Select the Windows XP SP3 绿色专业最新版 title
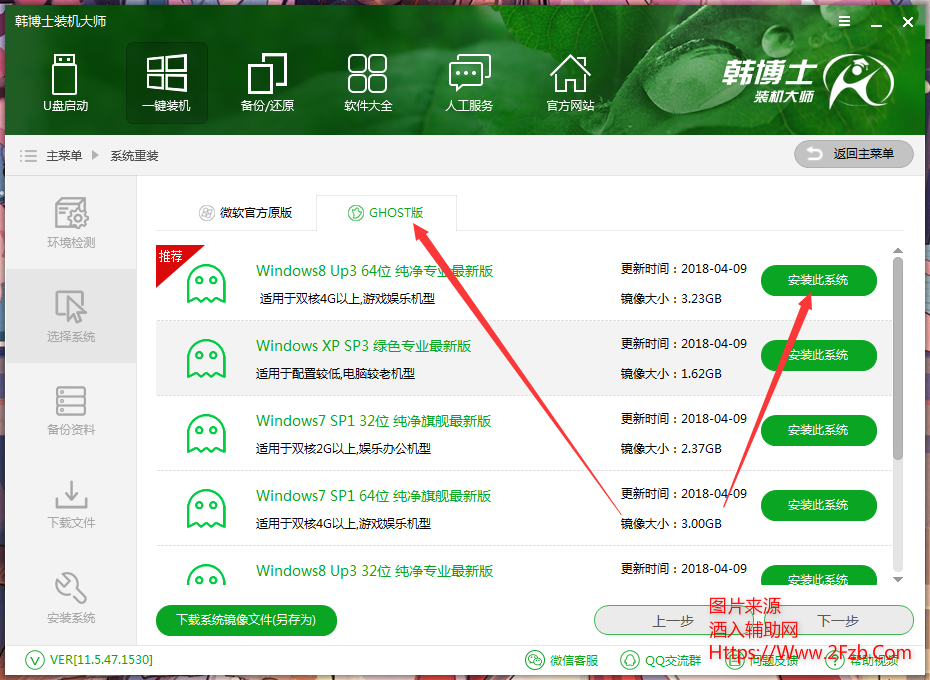This screenshot has width=930, height=680. tap(364, 346)
